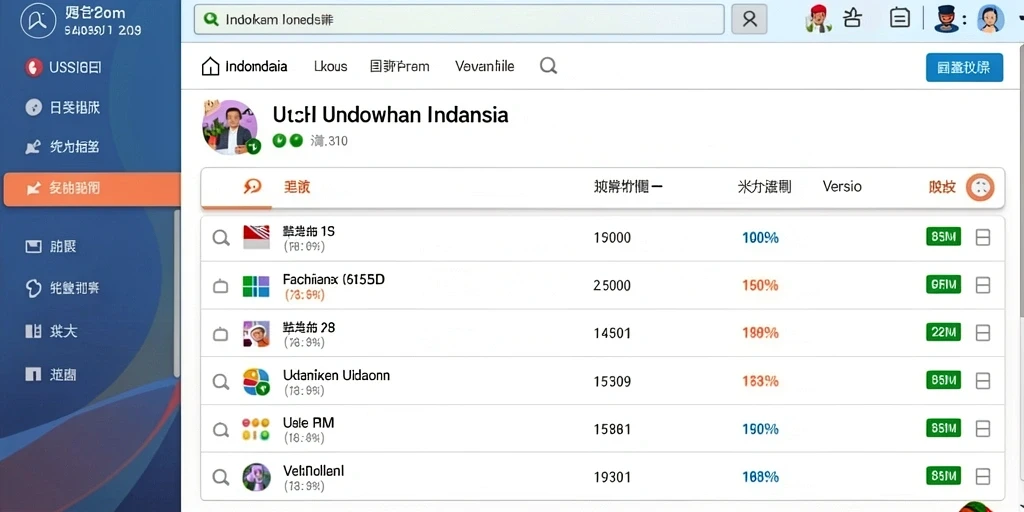
Task: Click the sidebar vertical scrollbar
Action: 176,293
